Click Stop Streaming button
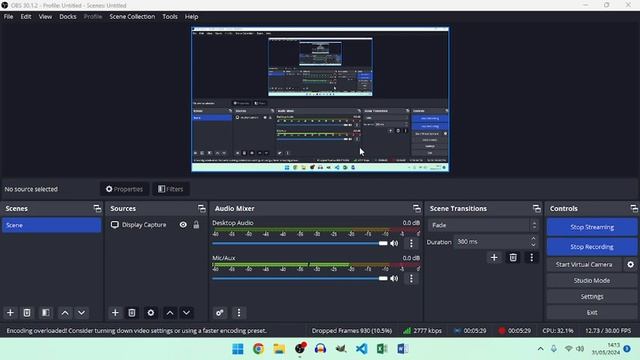640x360 pixels. pyautogui.click(x=592, y=227)
